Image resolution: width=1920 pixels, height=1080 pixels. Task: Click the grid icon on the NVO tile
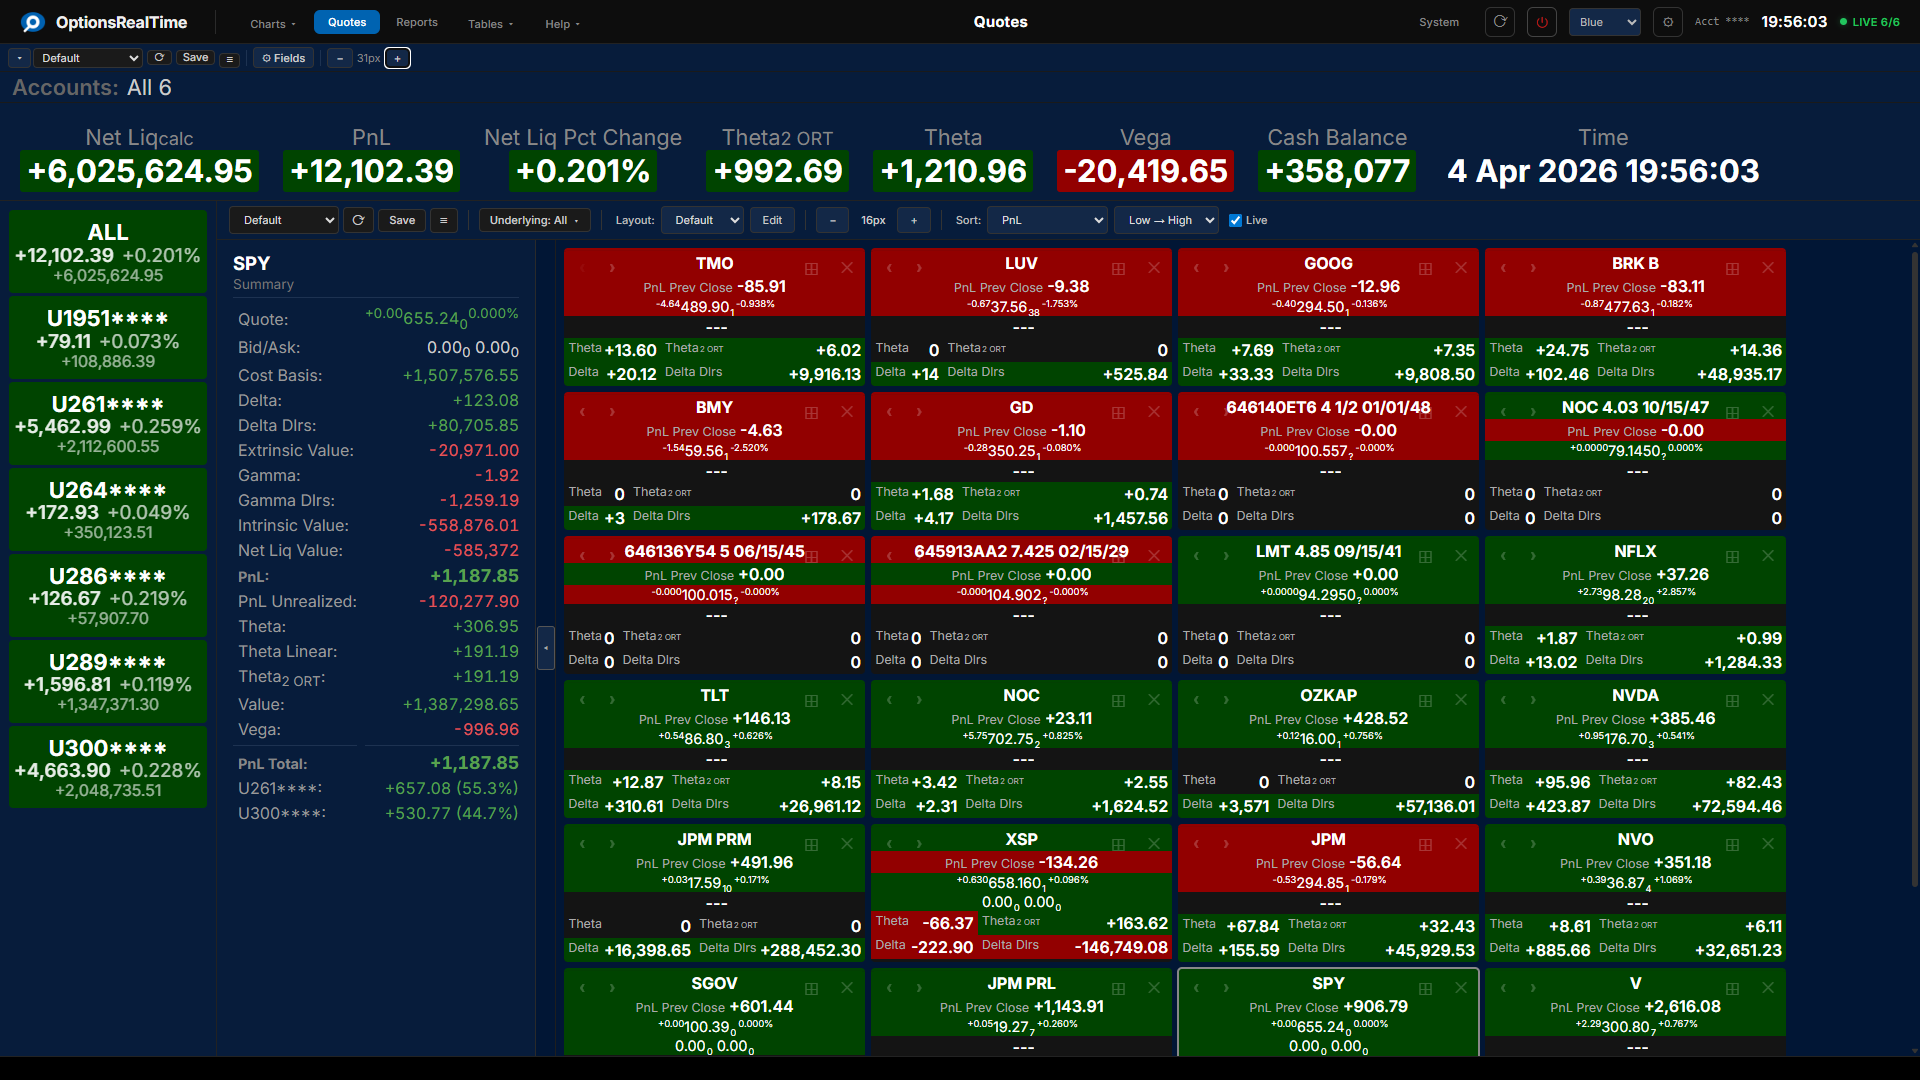1733,844
